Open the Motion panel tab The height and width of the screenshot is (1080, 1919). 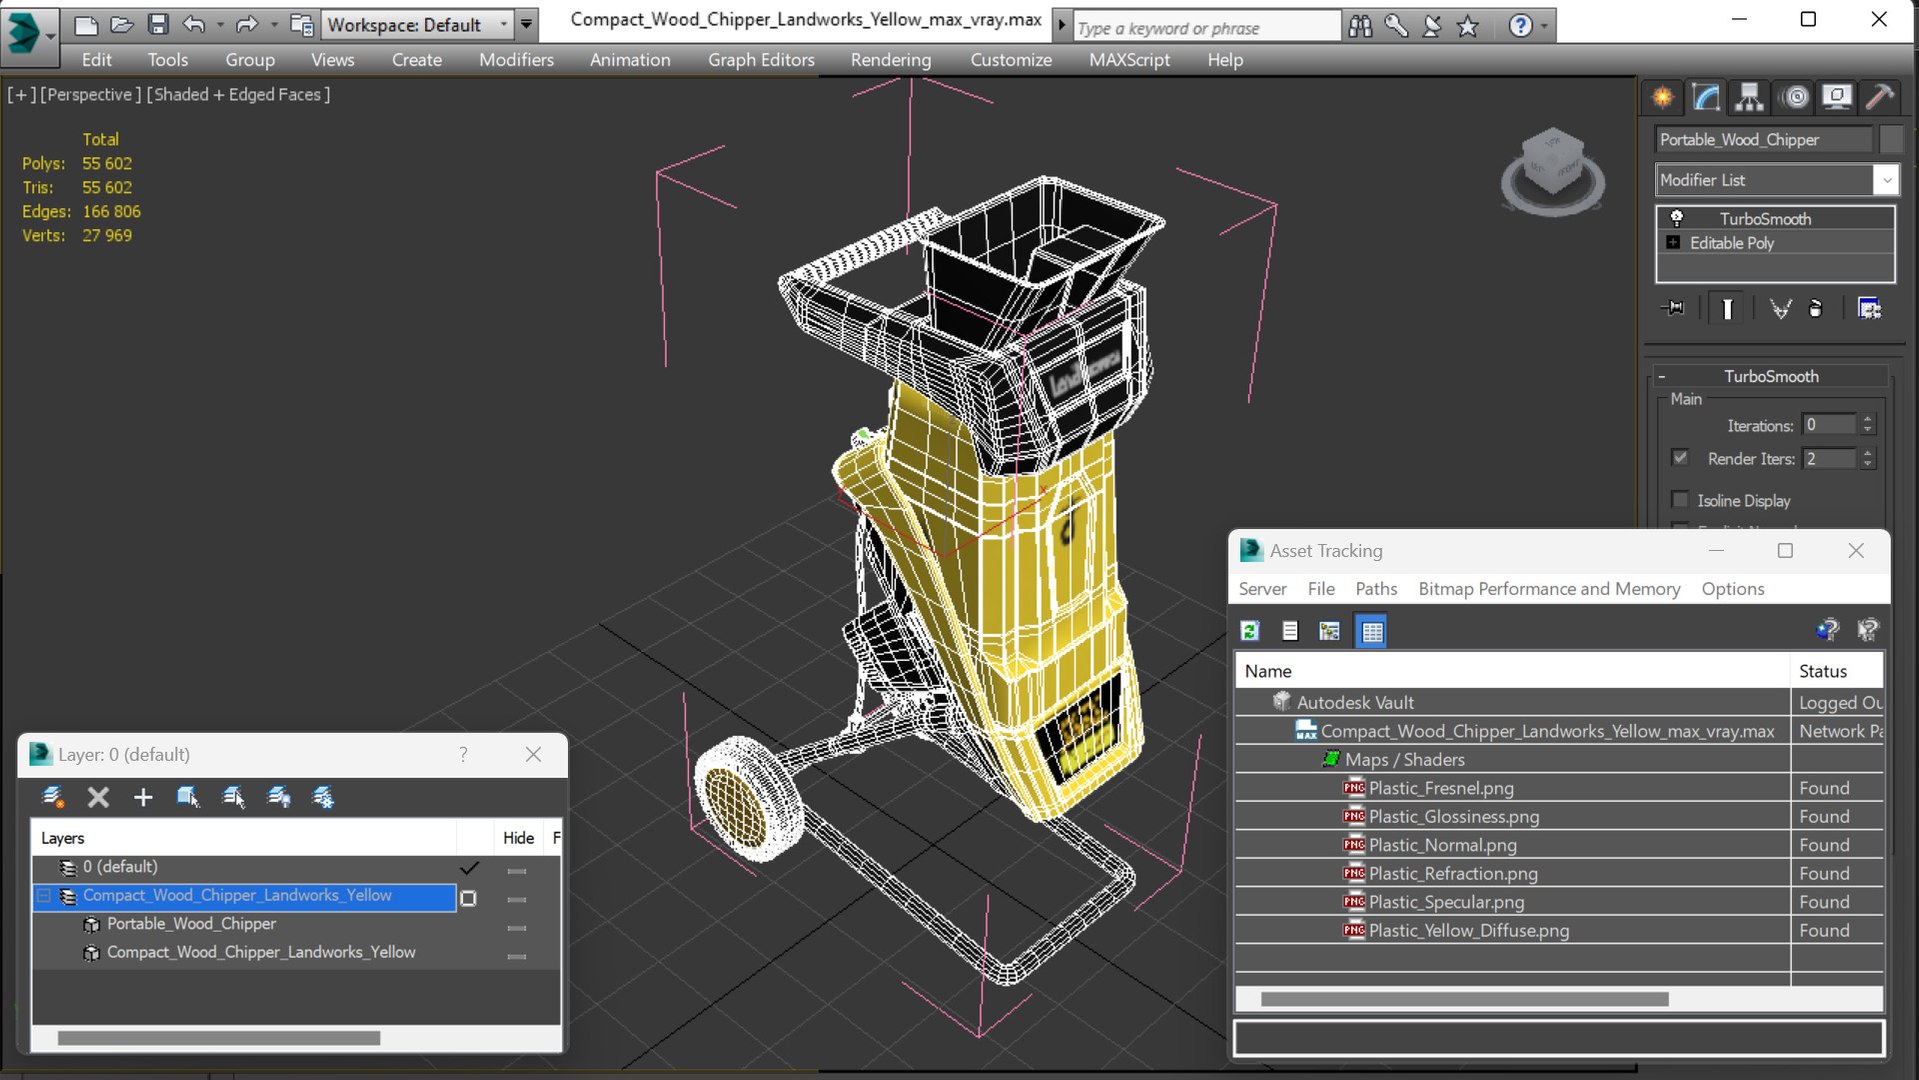click(x=1796, y=97)
